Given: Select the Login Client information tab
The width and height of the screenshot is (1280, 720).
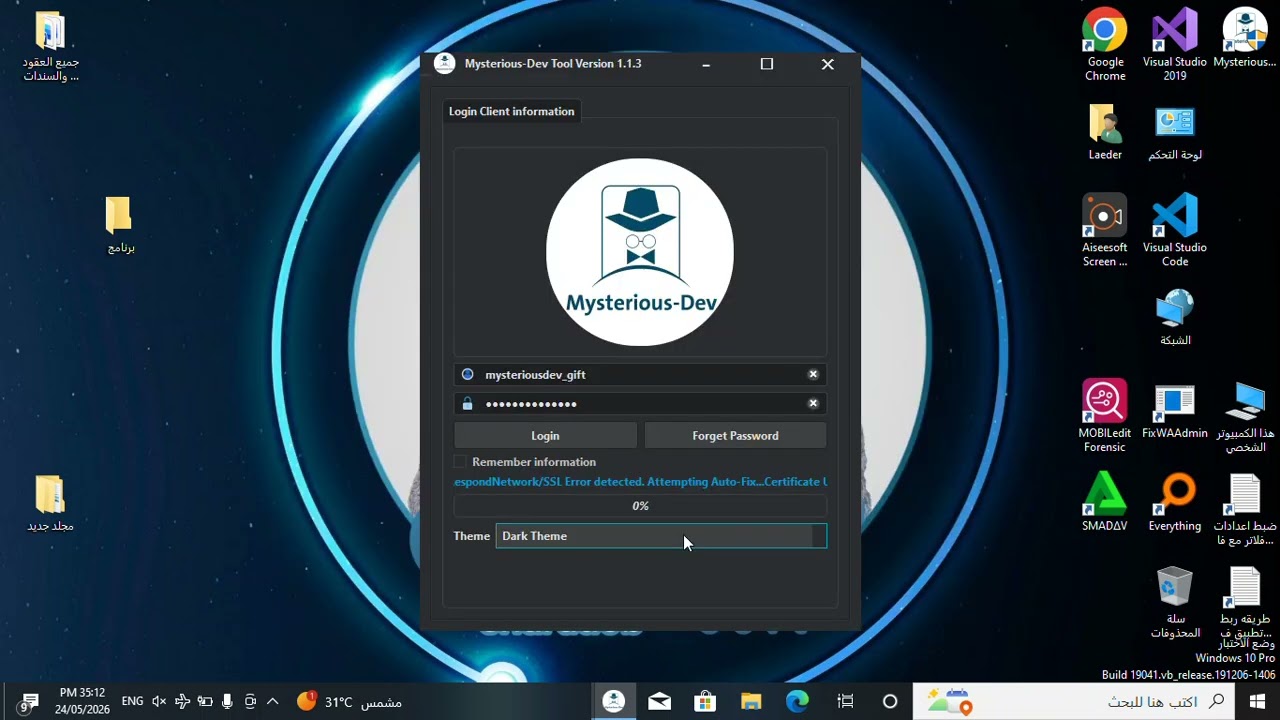Looking at the screenshot, I should point(511,111).
